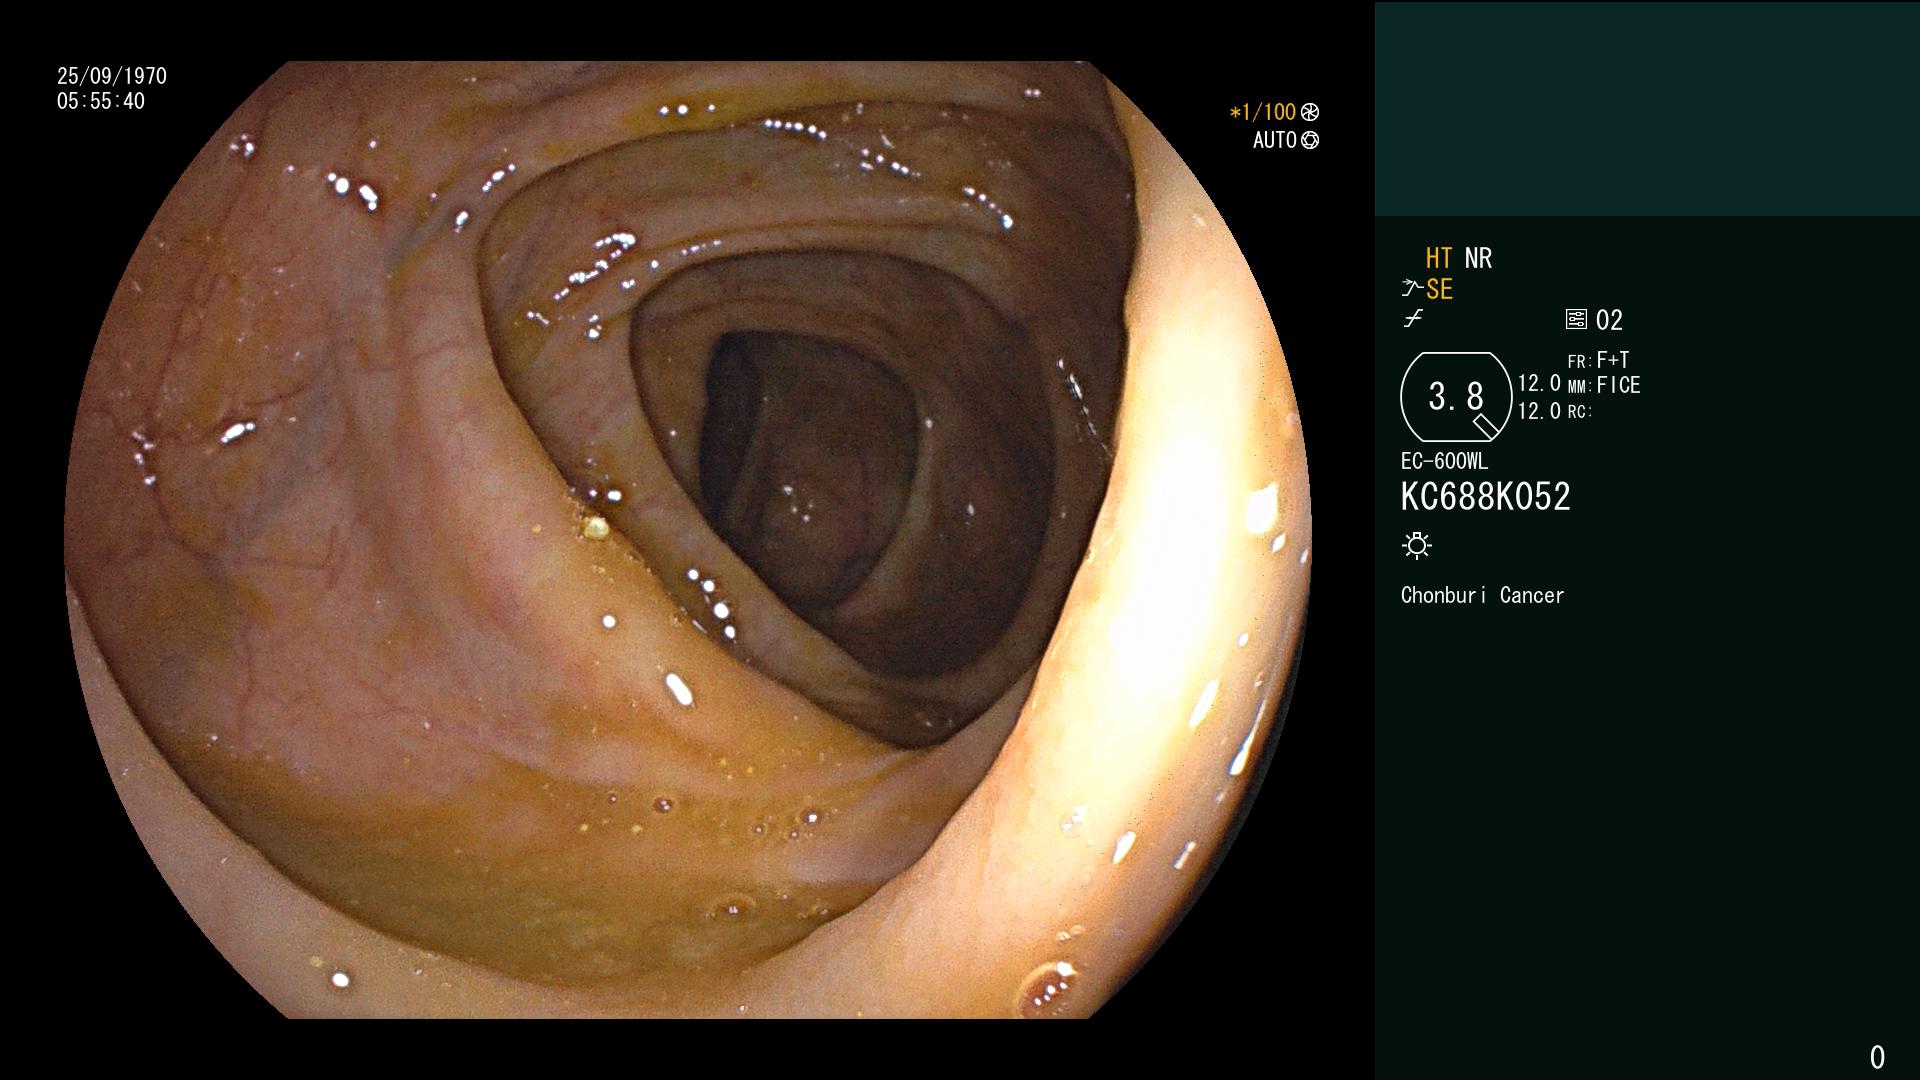Image resolution: width=1920 pixels, height=1080 pixels.
Task: Click the time stamp 05:55:40
Action: pos(101,101)
